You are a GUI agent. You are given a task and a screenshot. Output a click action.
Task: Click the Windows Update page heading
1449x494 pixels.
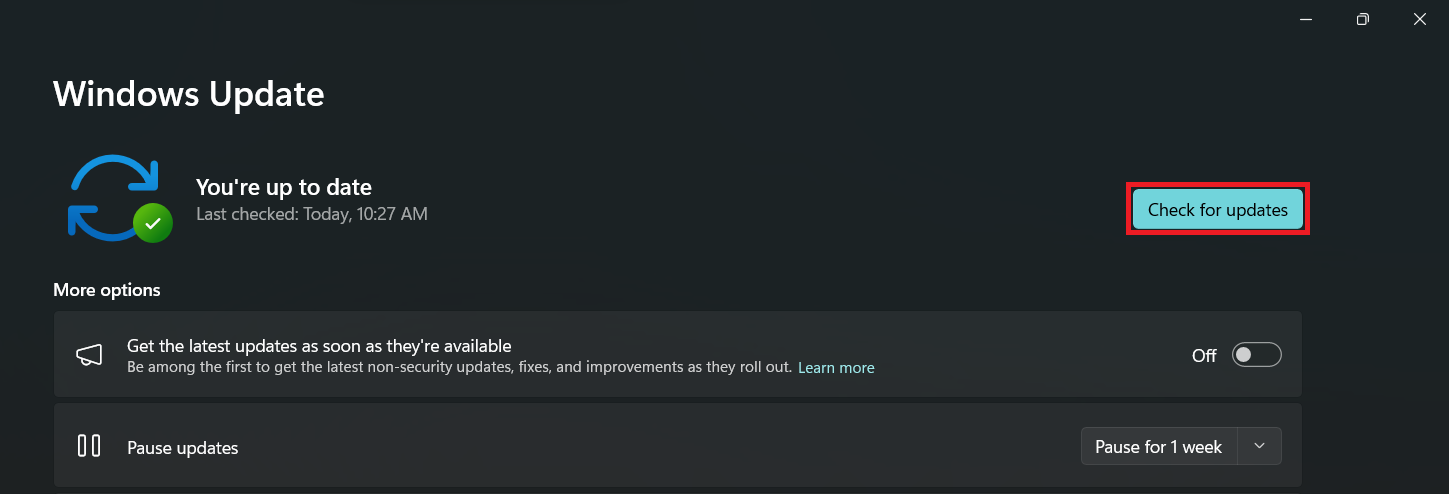(x=189, y=94)
